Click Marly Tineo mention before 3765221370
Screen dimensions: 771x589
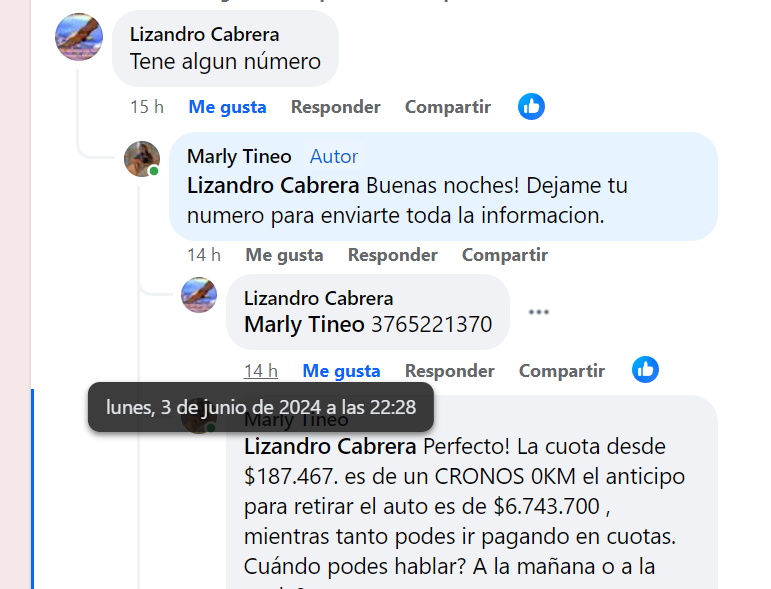(x=304, y=324)
